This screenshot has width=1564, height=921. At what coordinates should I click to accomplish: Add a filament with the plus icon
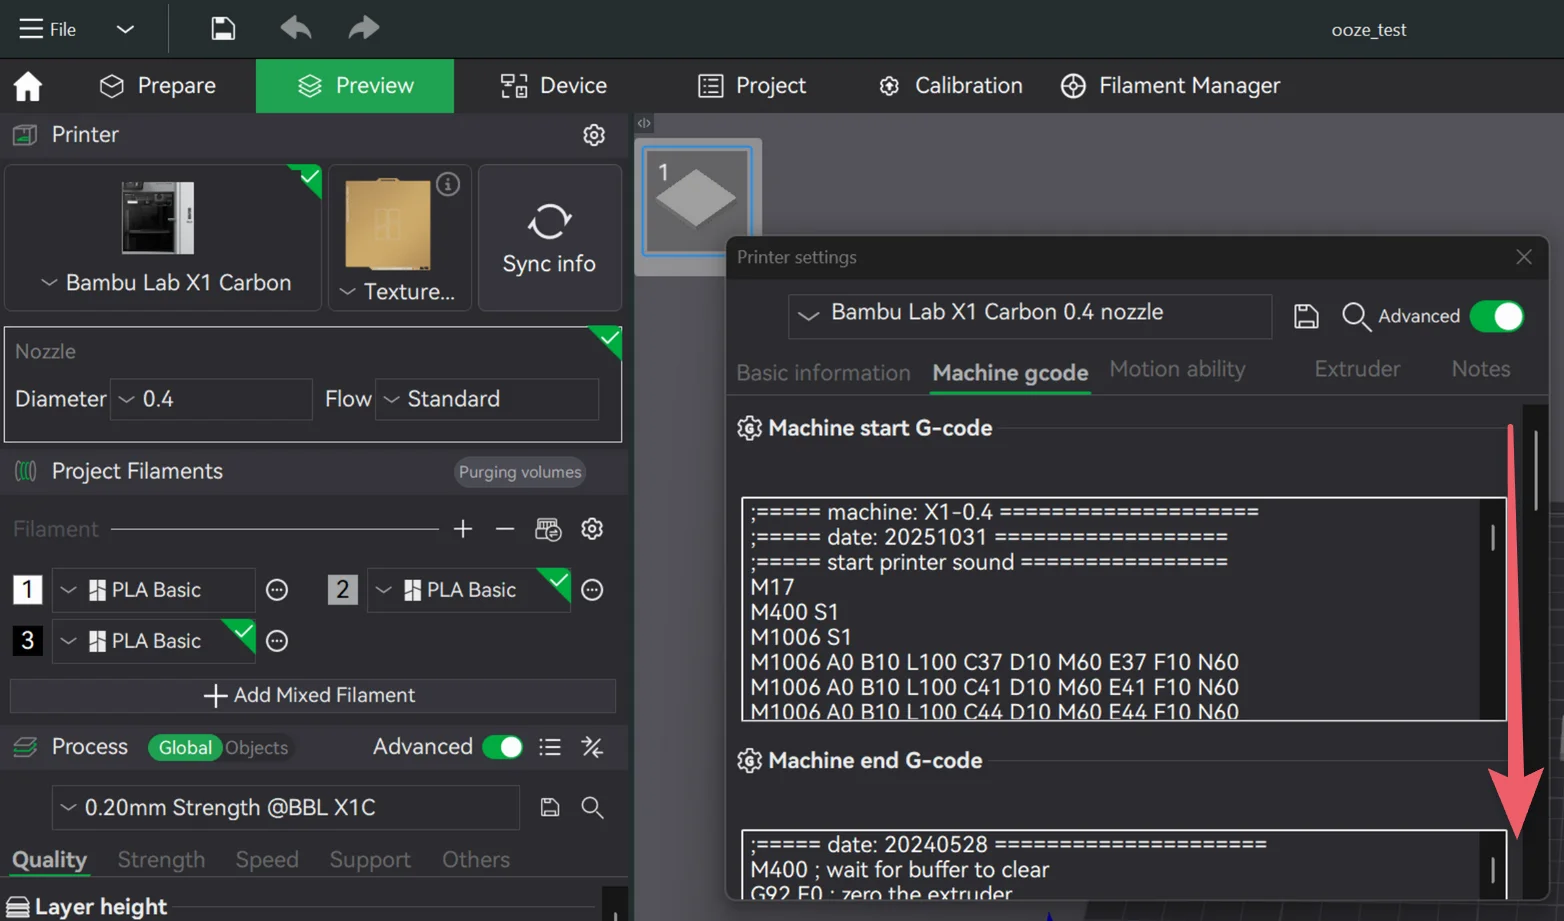[463, 529]
